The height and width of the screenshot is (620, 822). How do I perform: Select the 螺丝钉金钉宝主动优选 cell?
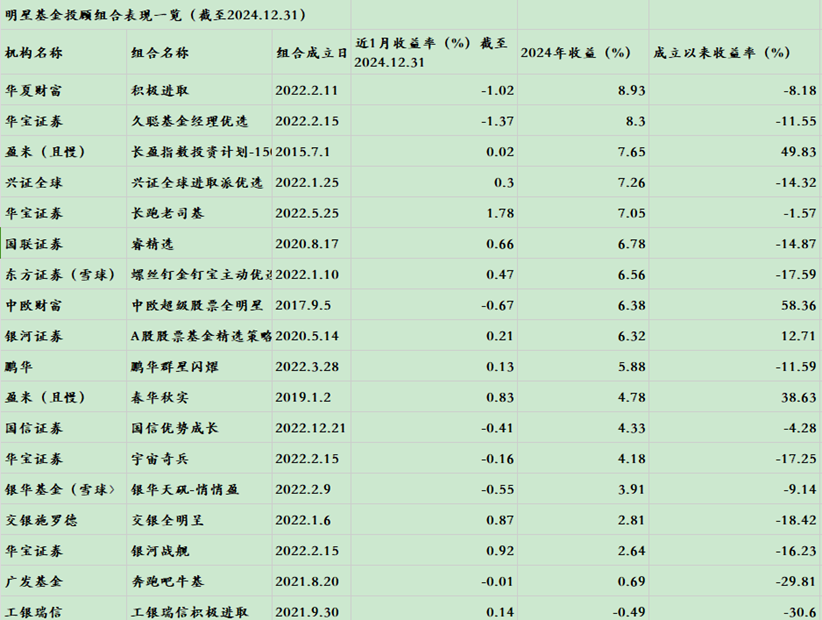[x=201, y=275]
